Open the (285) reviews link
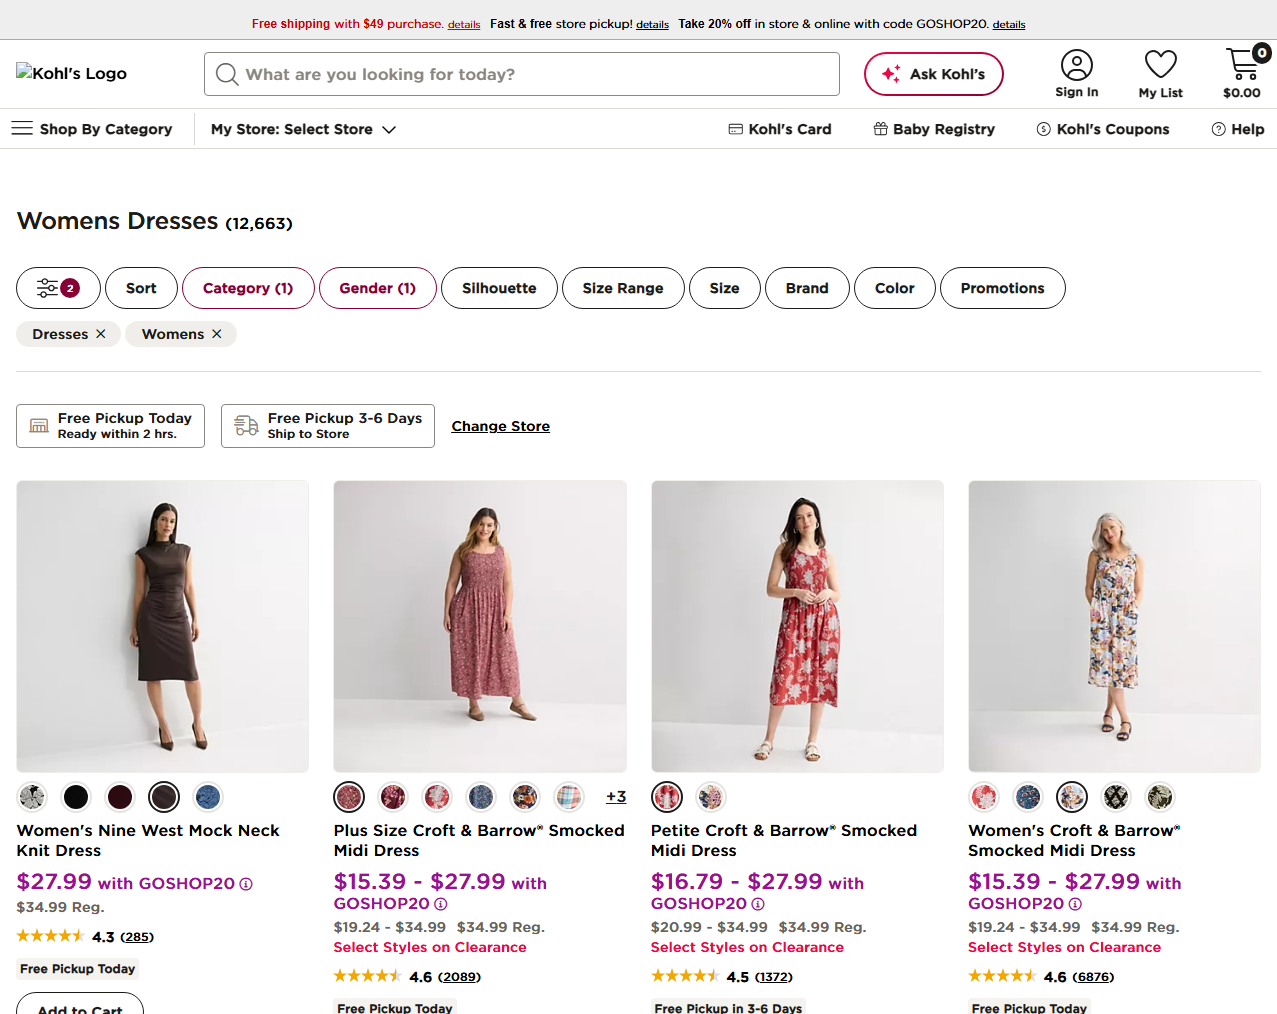 coord(137,937)
